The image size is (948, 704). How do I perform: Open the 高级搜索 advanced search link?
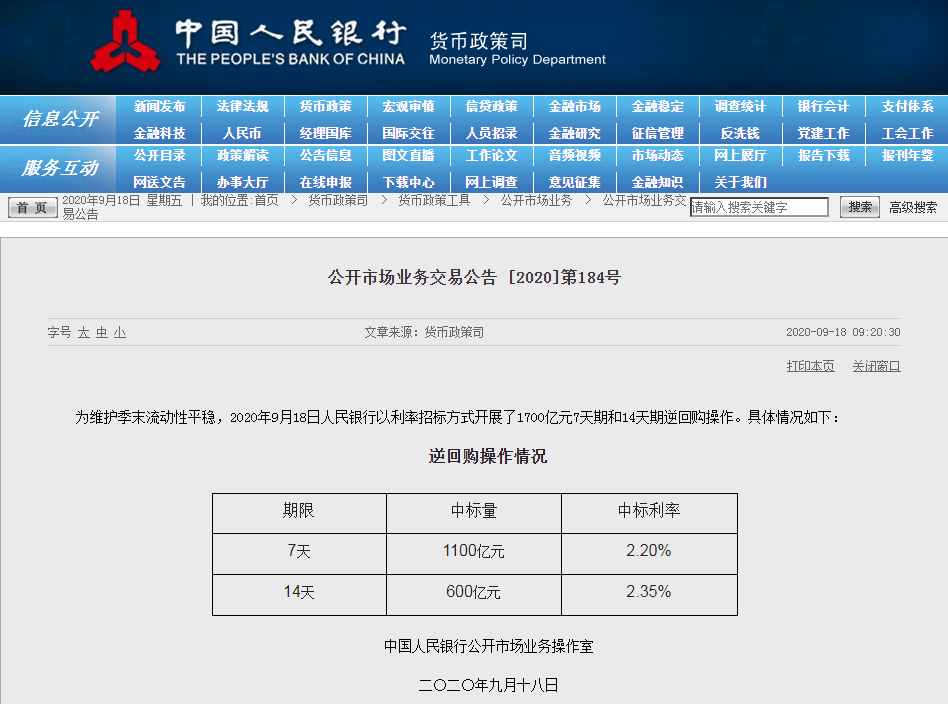[x=913, y=207]
